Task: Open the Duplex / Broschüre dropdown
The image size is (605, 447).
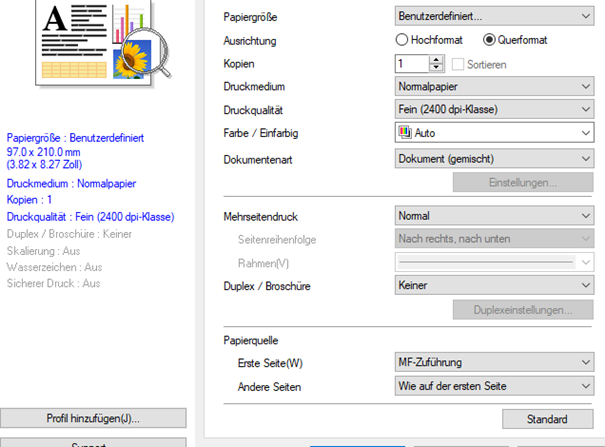Action: [x=493, y=285]
